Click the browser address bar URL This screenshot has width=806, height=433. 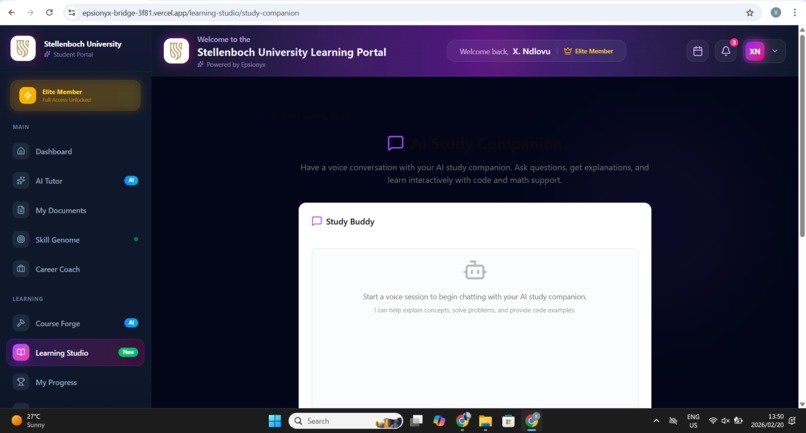tap(190, 13)
